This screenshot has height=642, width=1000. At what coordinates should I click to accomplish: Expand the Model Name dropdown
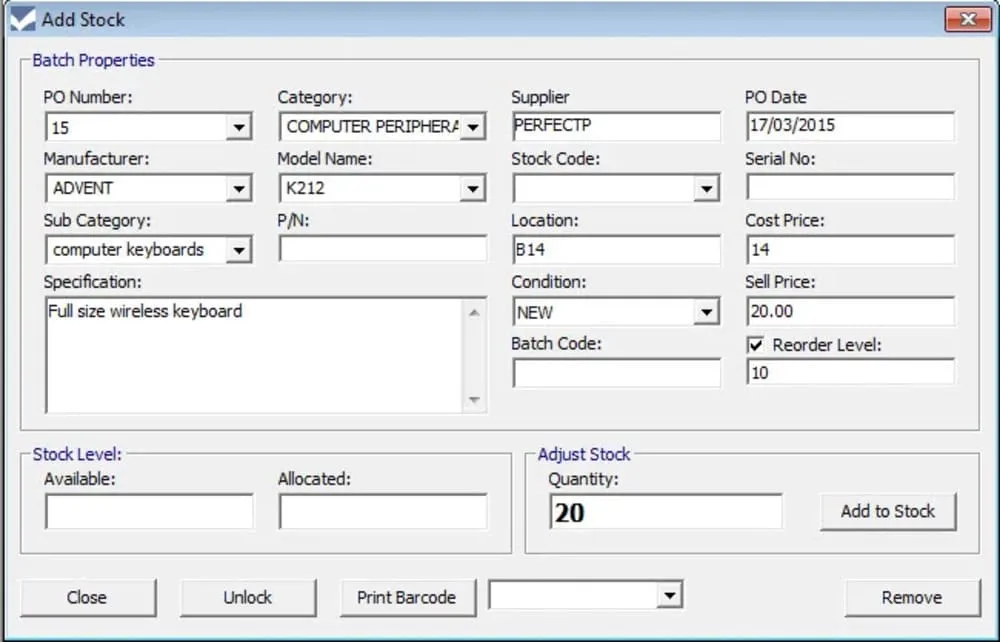pos(472,189)
